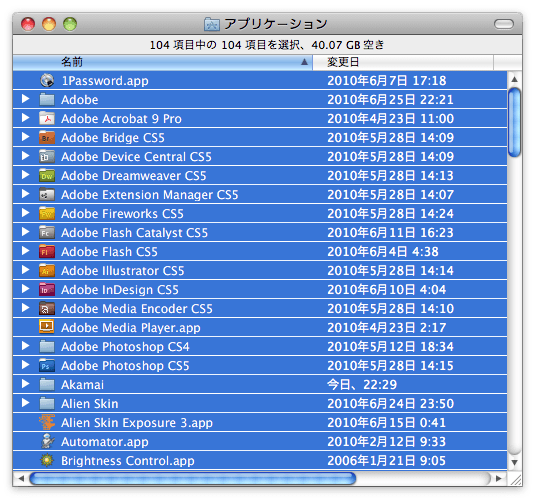Expand Adobe Photoshop CS4 disclosure triangle
535x499 pixels.
[25, 346]
